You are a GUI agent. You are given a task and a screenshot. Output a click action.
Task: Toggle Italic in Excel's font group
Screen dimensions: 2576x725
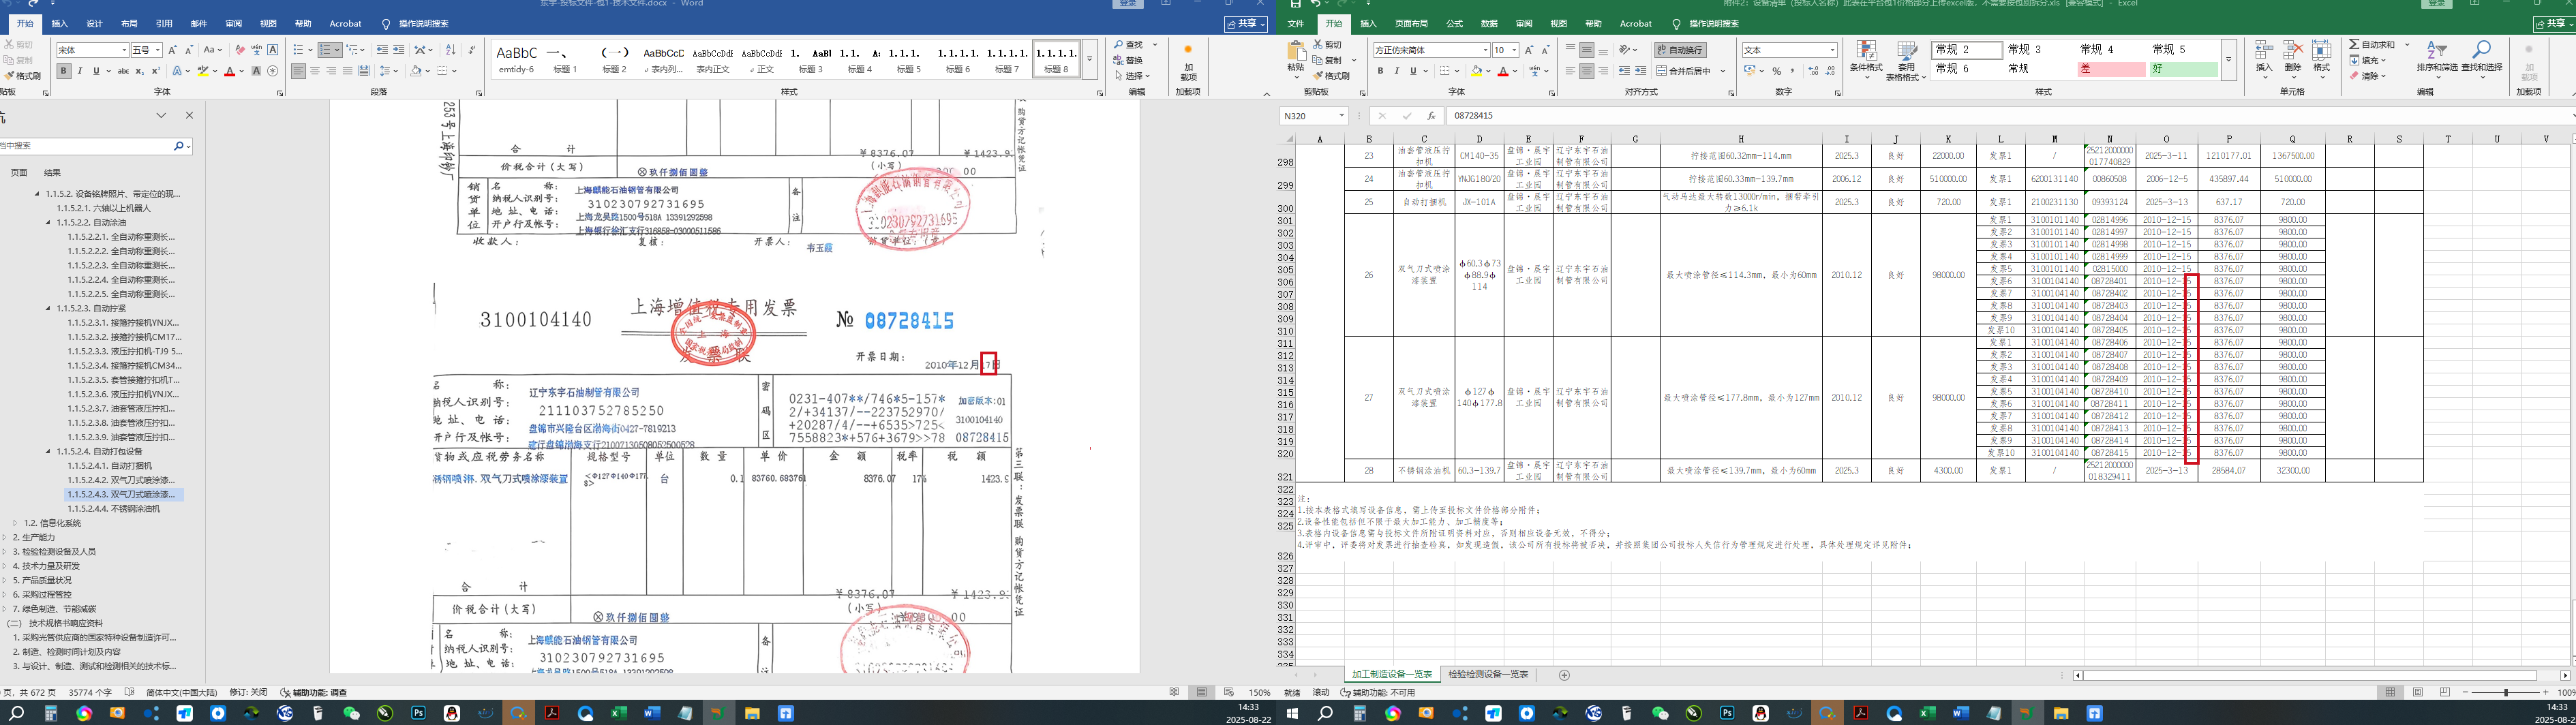tap(1397, 71)
